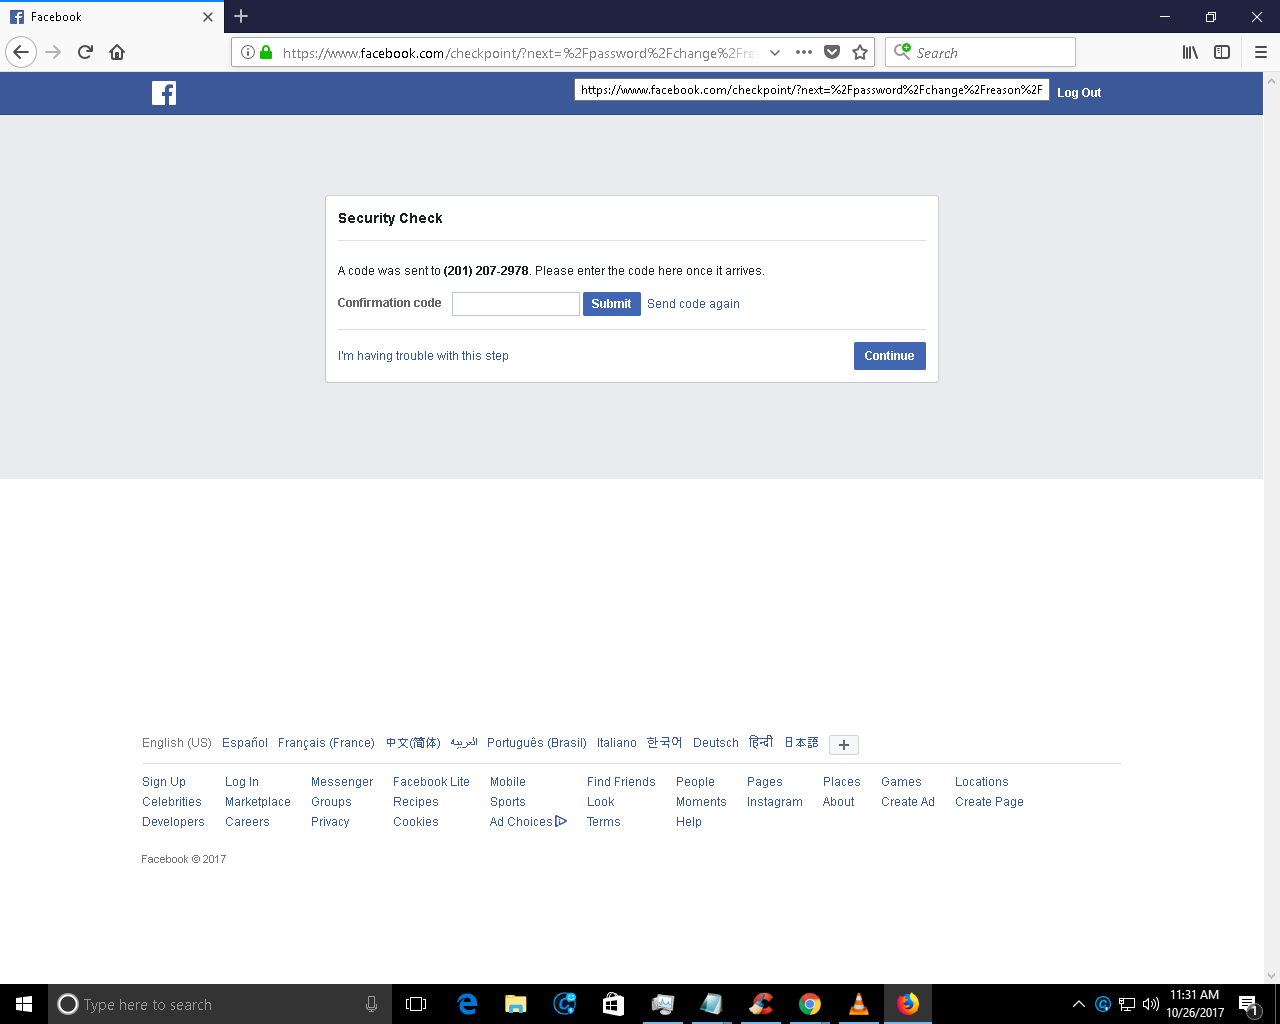Select the Facebook tab
Viewport: 1280px width, 1024px height.
click(112, 17)
